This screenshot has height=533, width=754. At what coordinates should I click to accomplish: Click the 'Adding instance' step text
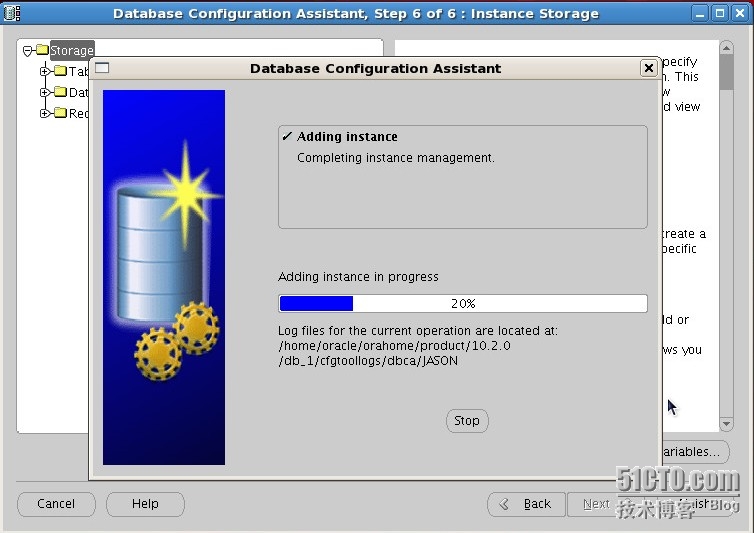click(x=347, y=137)
